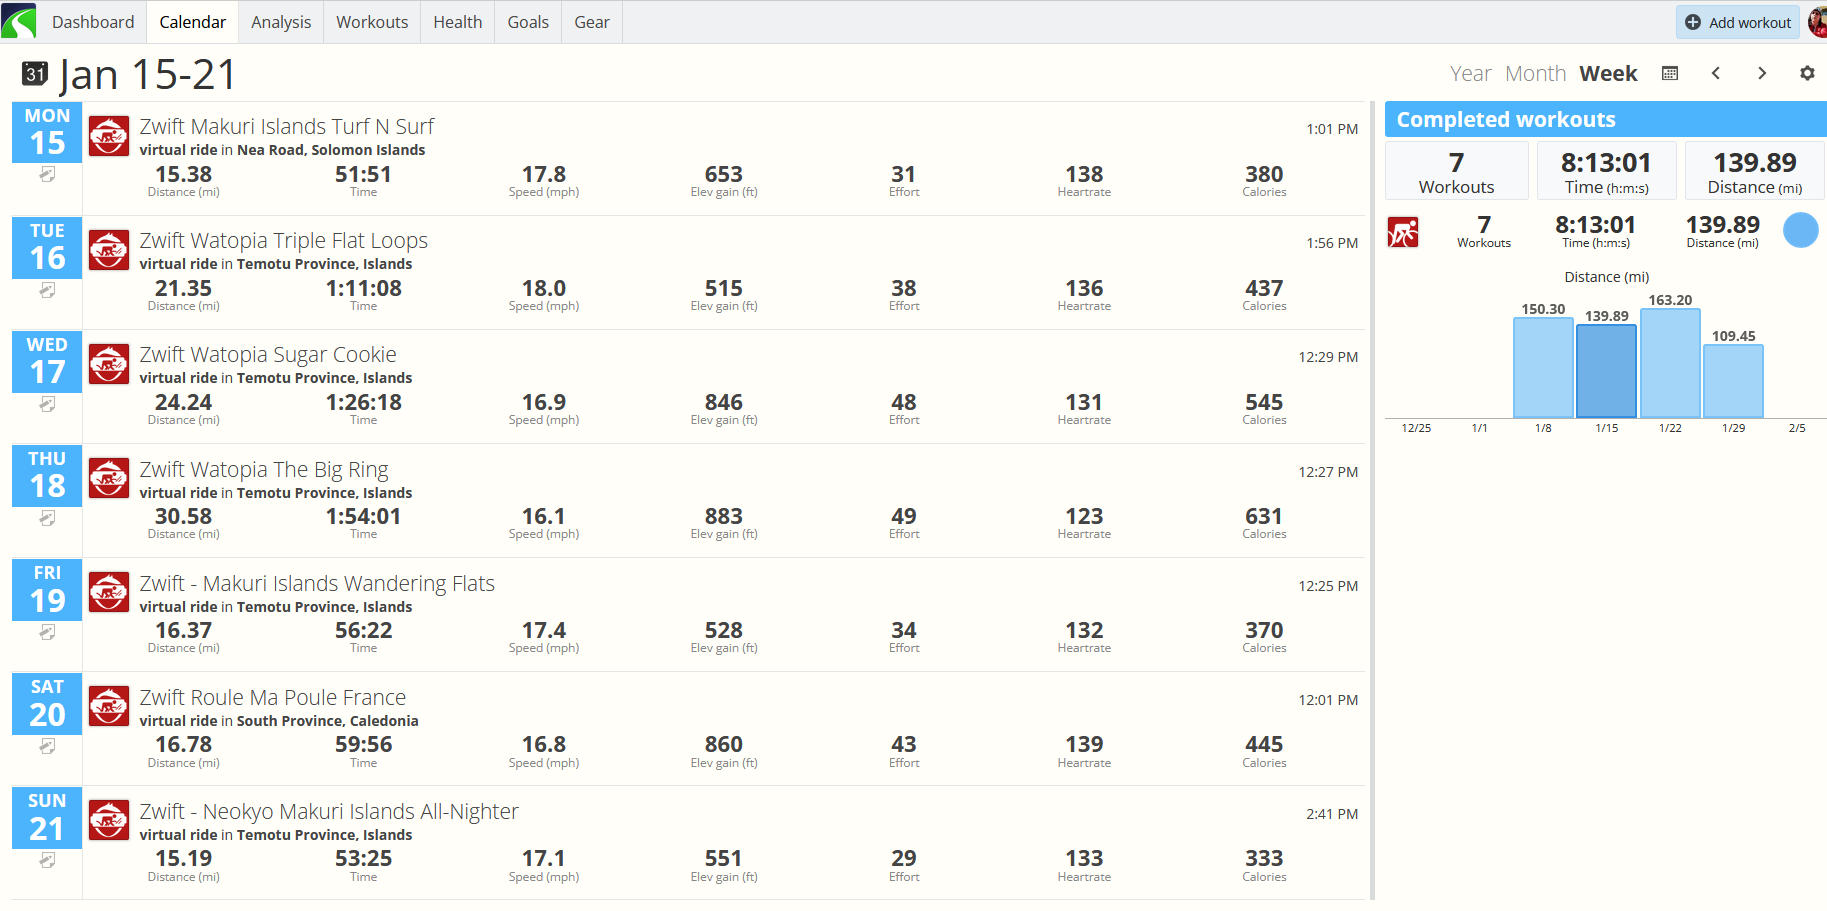Select the 163.20 distance bar in chart

(x=1670, y=363)
